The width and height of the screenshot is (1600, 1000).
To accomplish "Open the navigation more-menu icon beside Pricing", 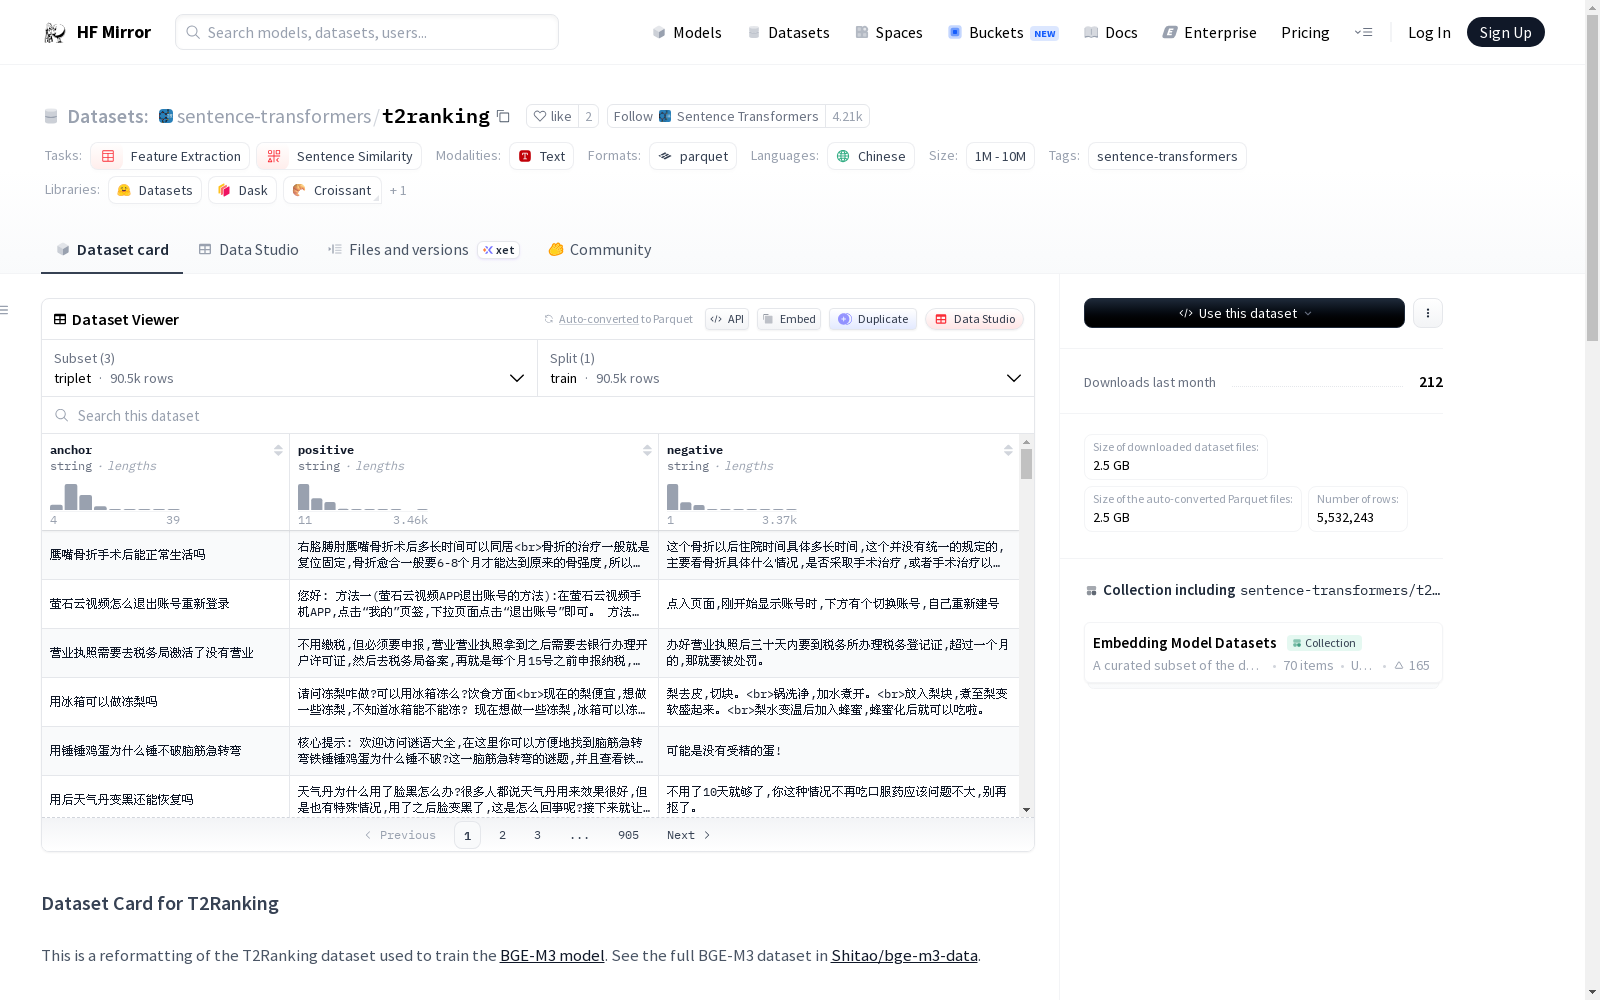I will point(1363,32).
